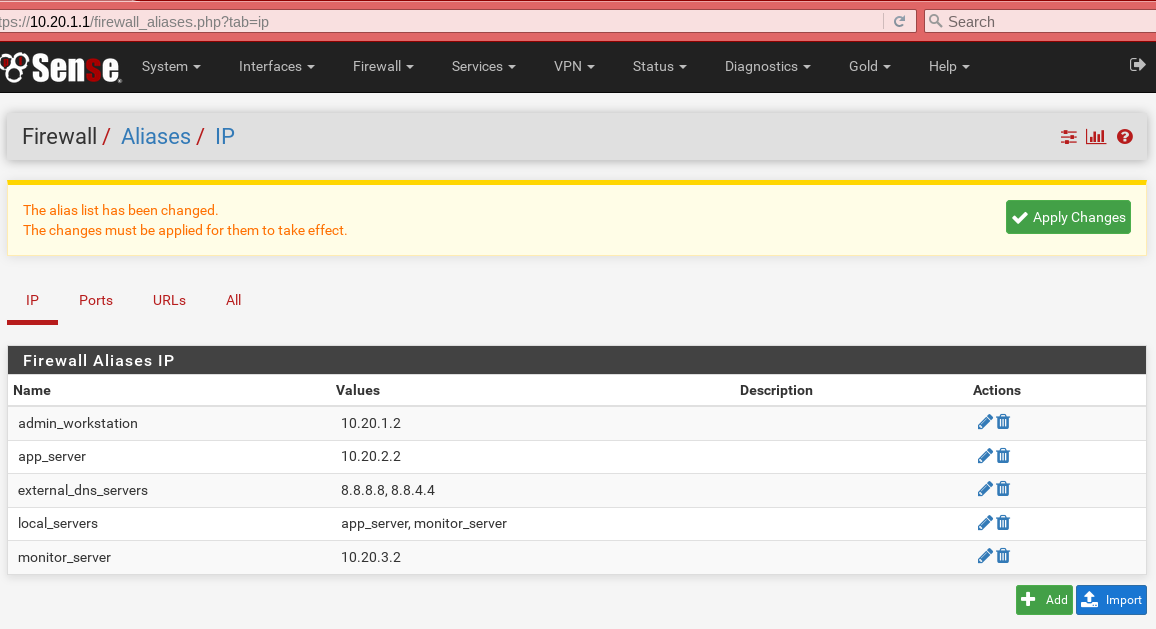Click 'The alias list has been changed.' notice

[x=121, y=210]
